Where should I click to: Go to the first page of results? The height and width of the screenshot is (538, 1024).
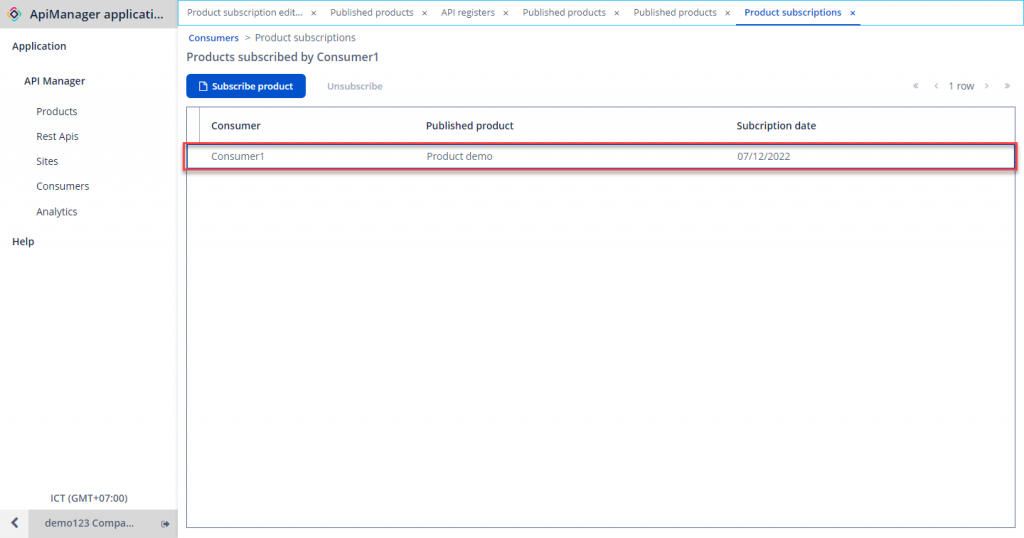pos(915,86)
